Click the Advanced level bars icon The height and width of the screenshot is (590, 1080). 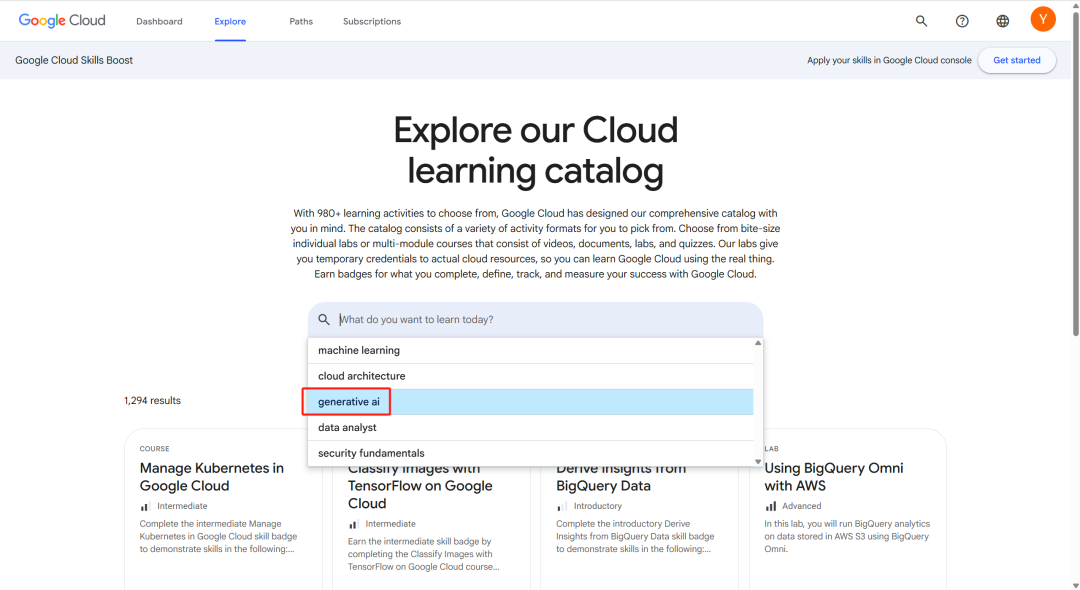coord(771,506)
